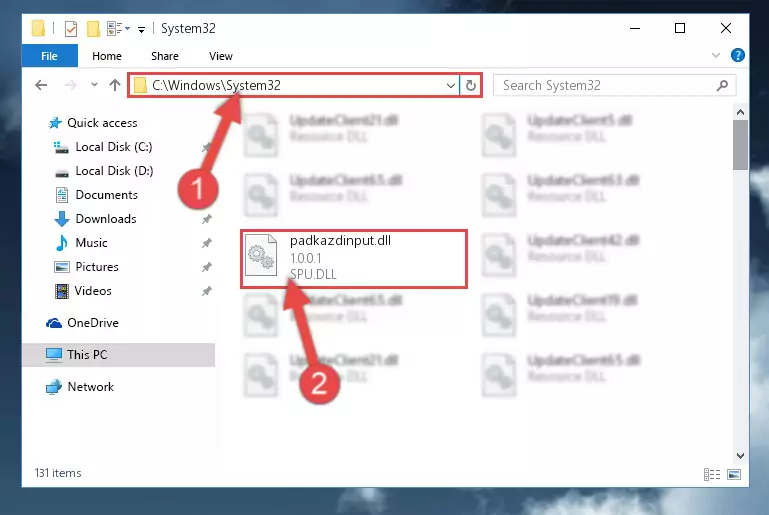Click the This PC monitor icon
Image resolution: width=769 pixels, height=515 pixels.
tap(54, 355)
